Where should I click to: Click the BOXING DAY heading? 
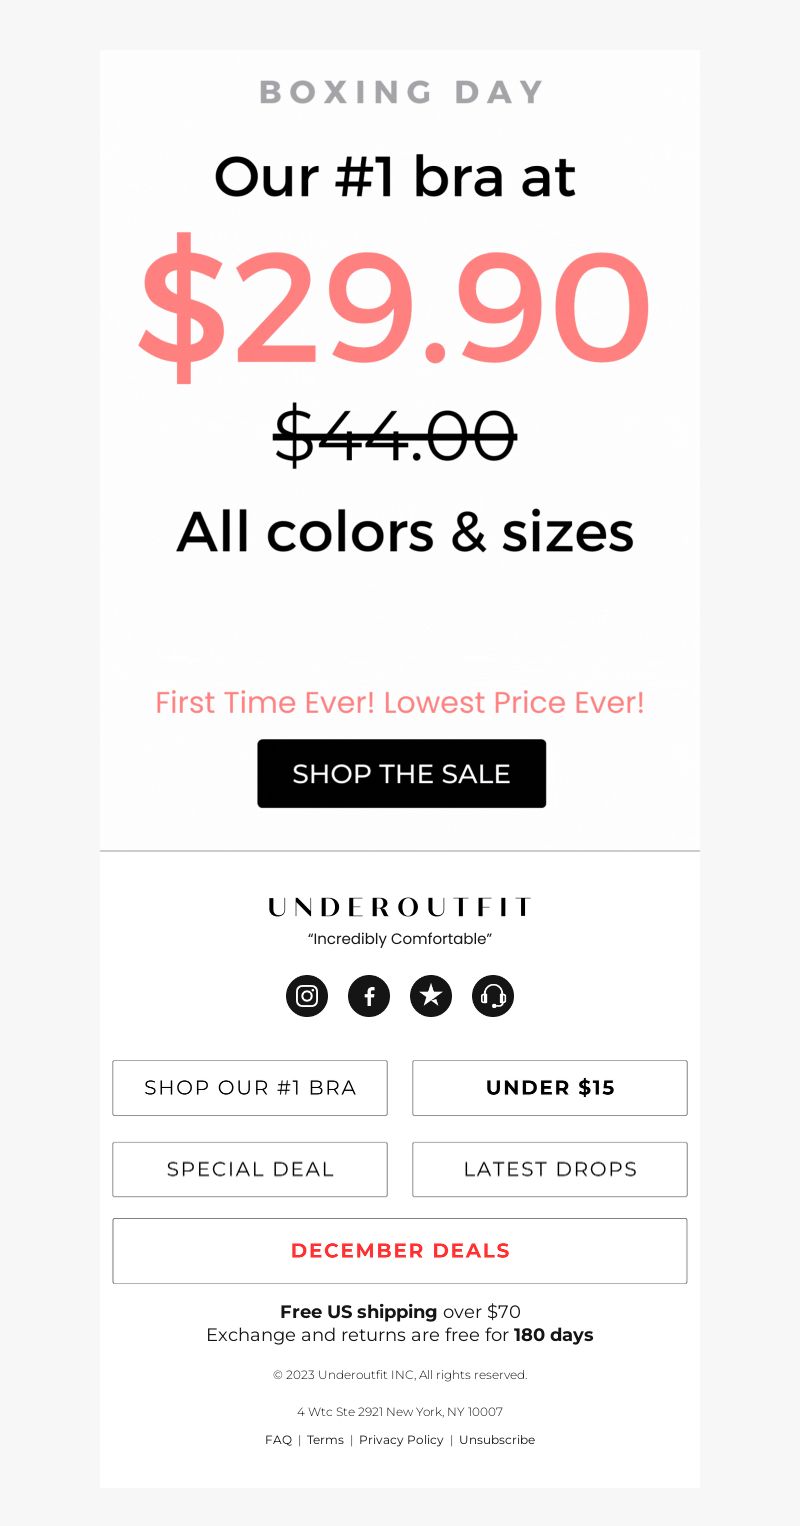tap(401, 92)
